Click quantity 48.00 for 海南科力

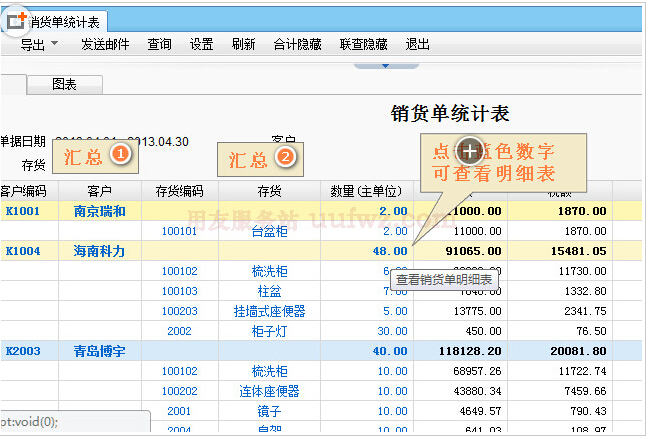(x=390, y=251)
